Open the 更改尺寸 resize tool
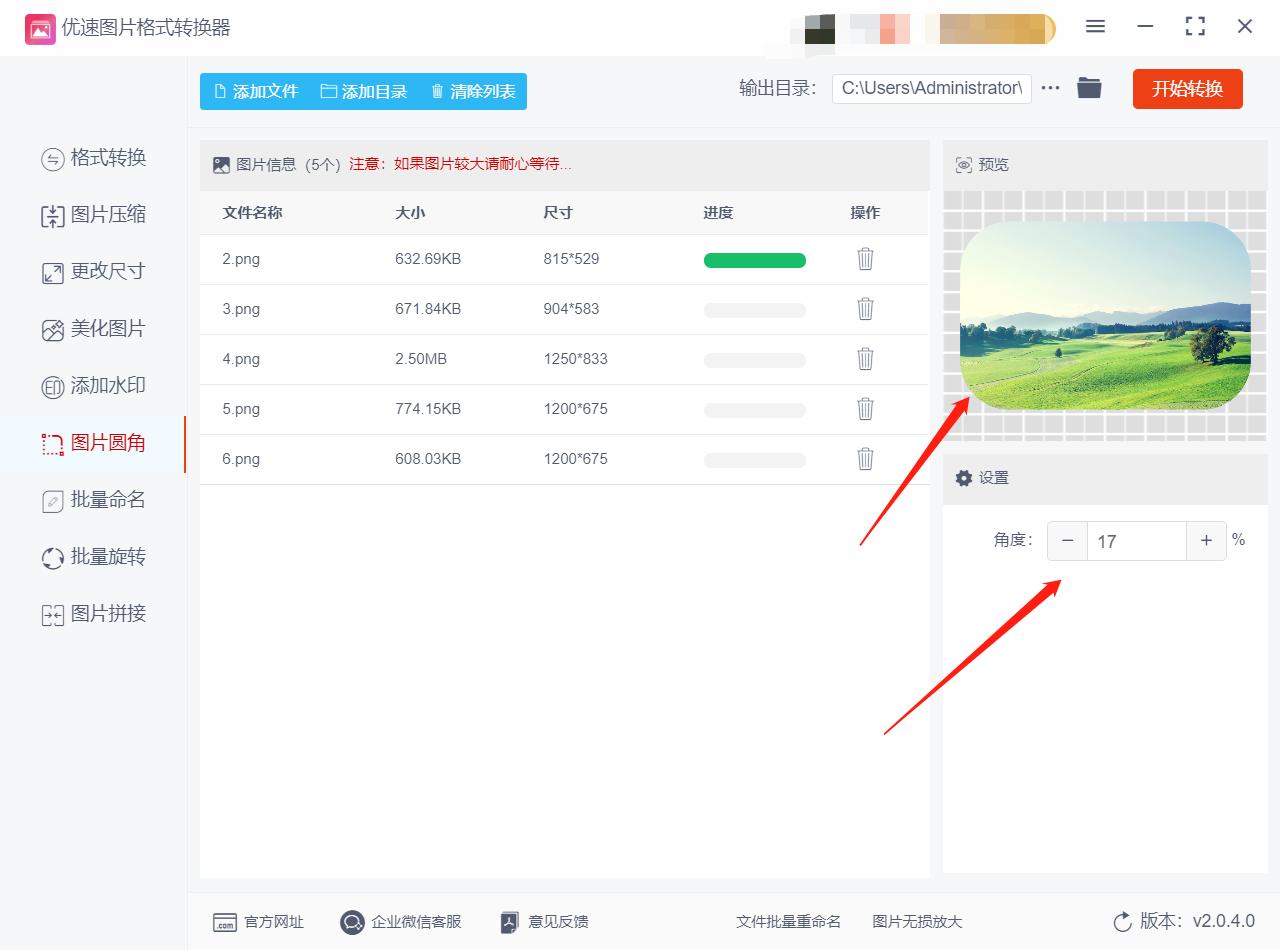Screen dimensions: 1280x950 point(95,272)
